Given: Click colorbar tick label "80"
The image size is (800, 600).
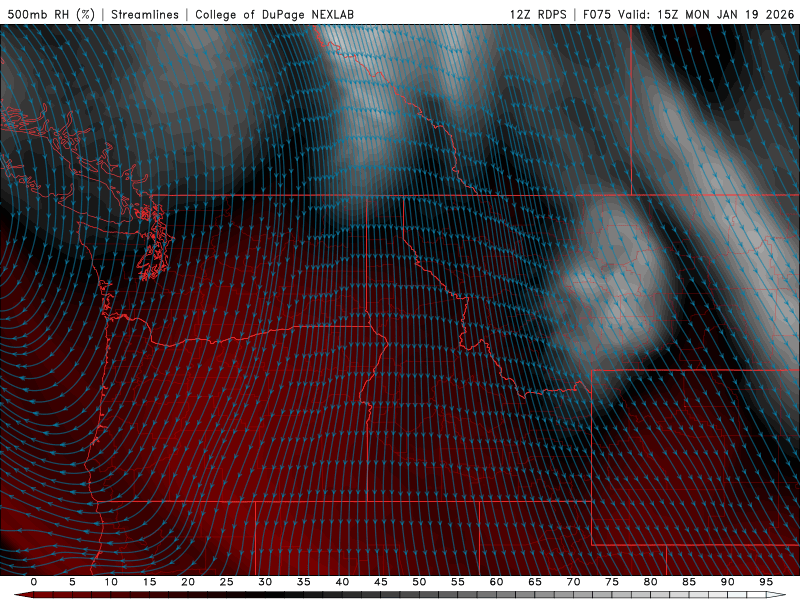Looking at the screenshot, I should point(651,582).
